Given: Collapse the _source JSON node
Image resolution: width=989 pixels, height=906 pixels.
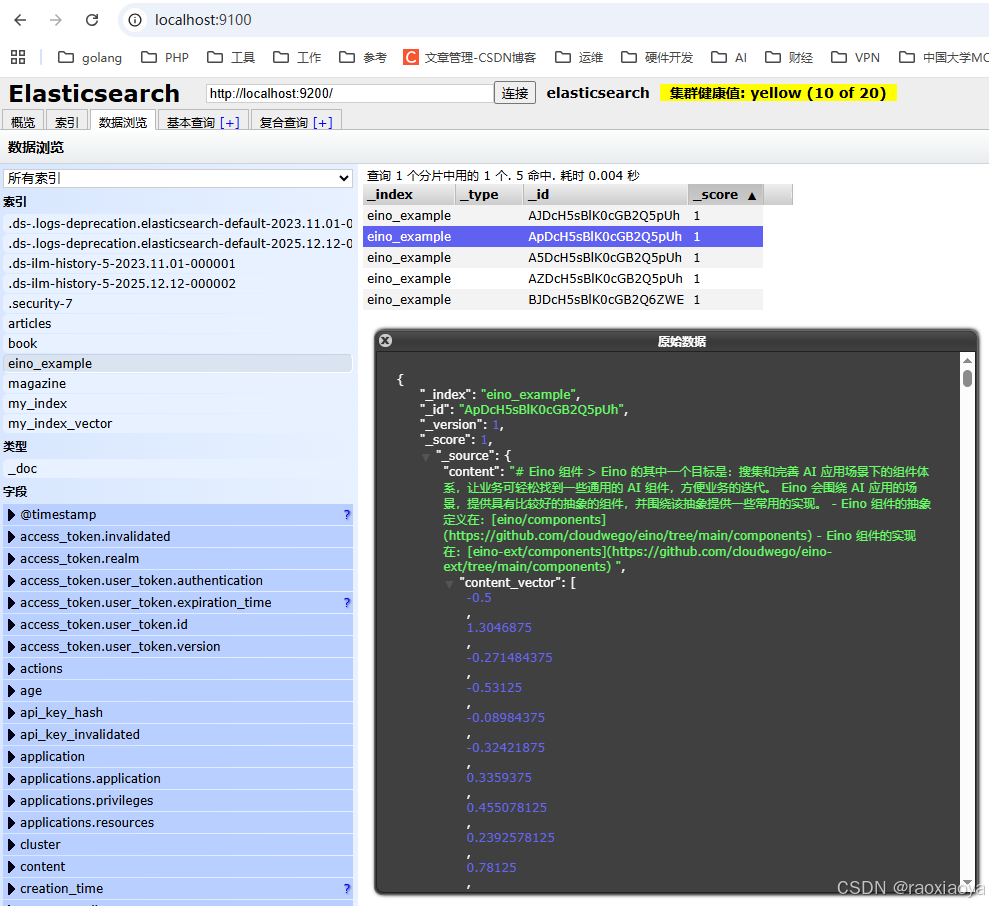Looking at the screenshot, I should 426,457.
